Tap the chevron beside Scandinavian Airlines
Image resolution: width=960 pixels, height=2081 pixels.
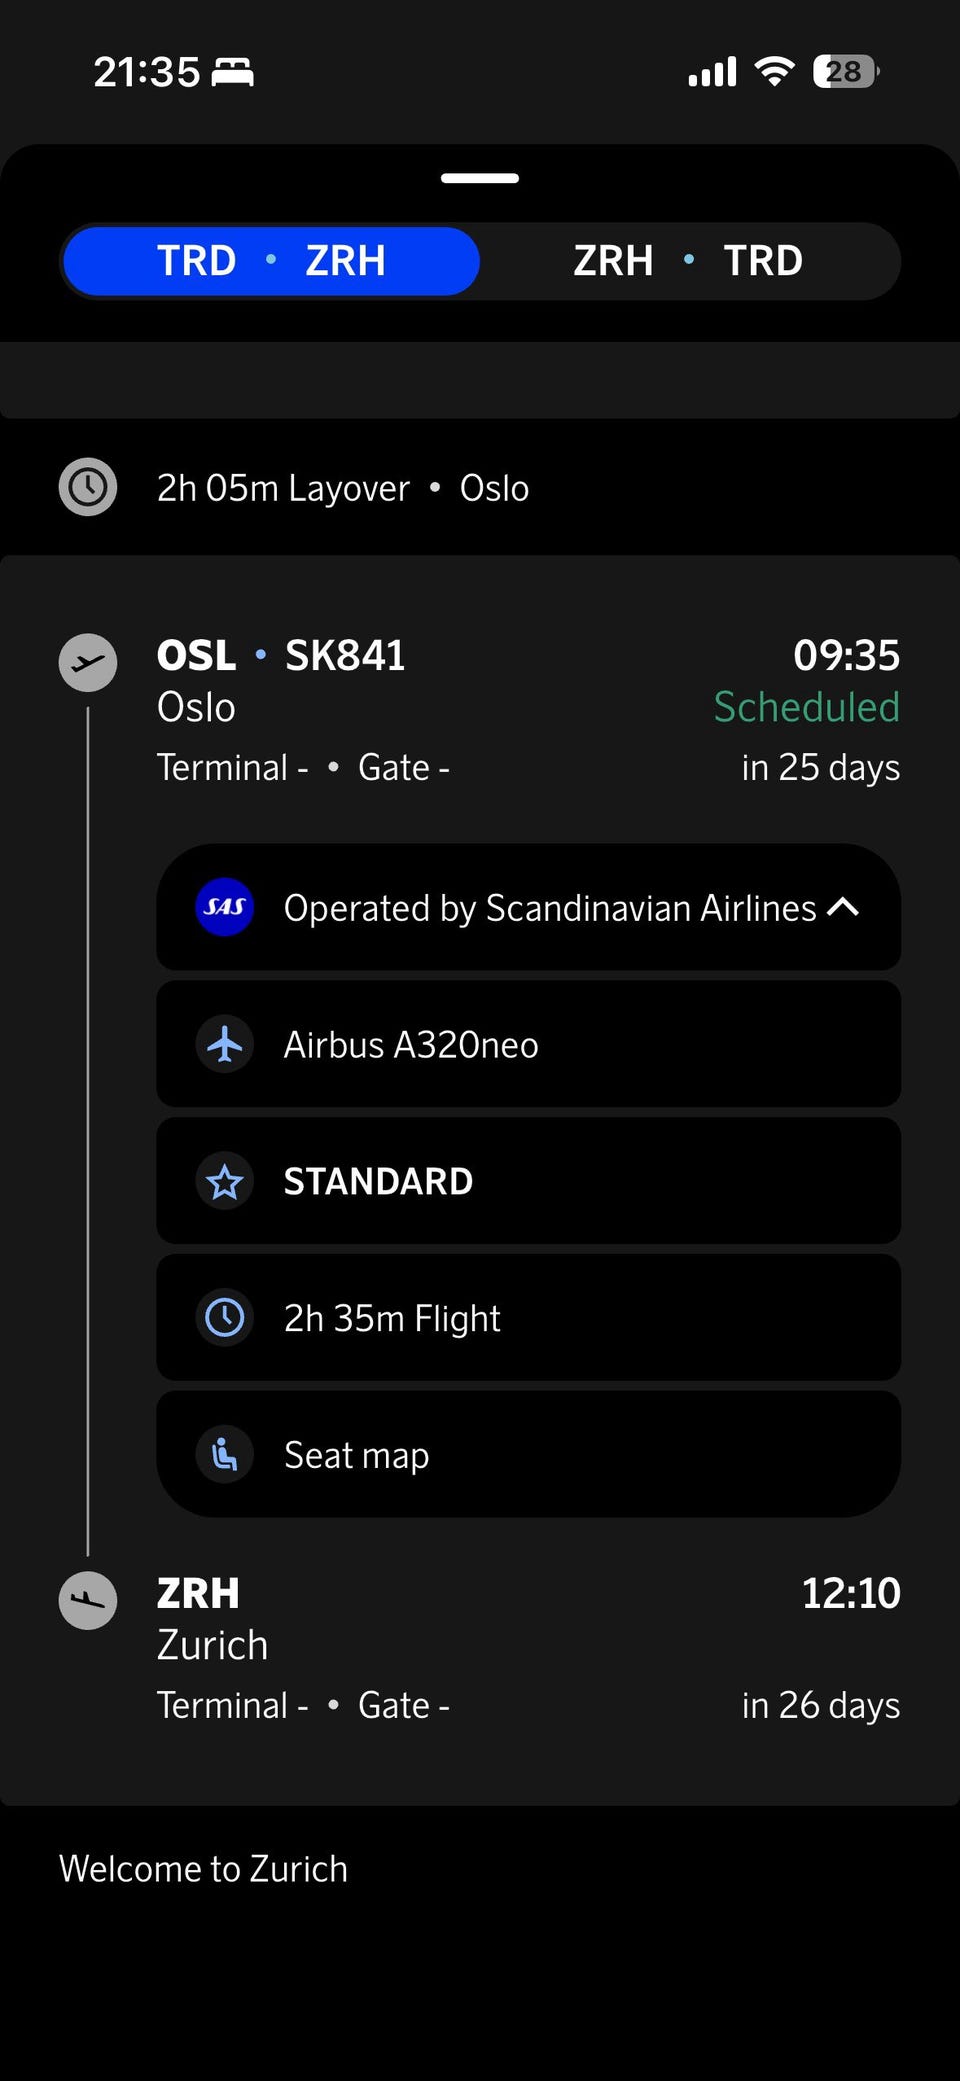tap(843, 907)
